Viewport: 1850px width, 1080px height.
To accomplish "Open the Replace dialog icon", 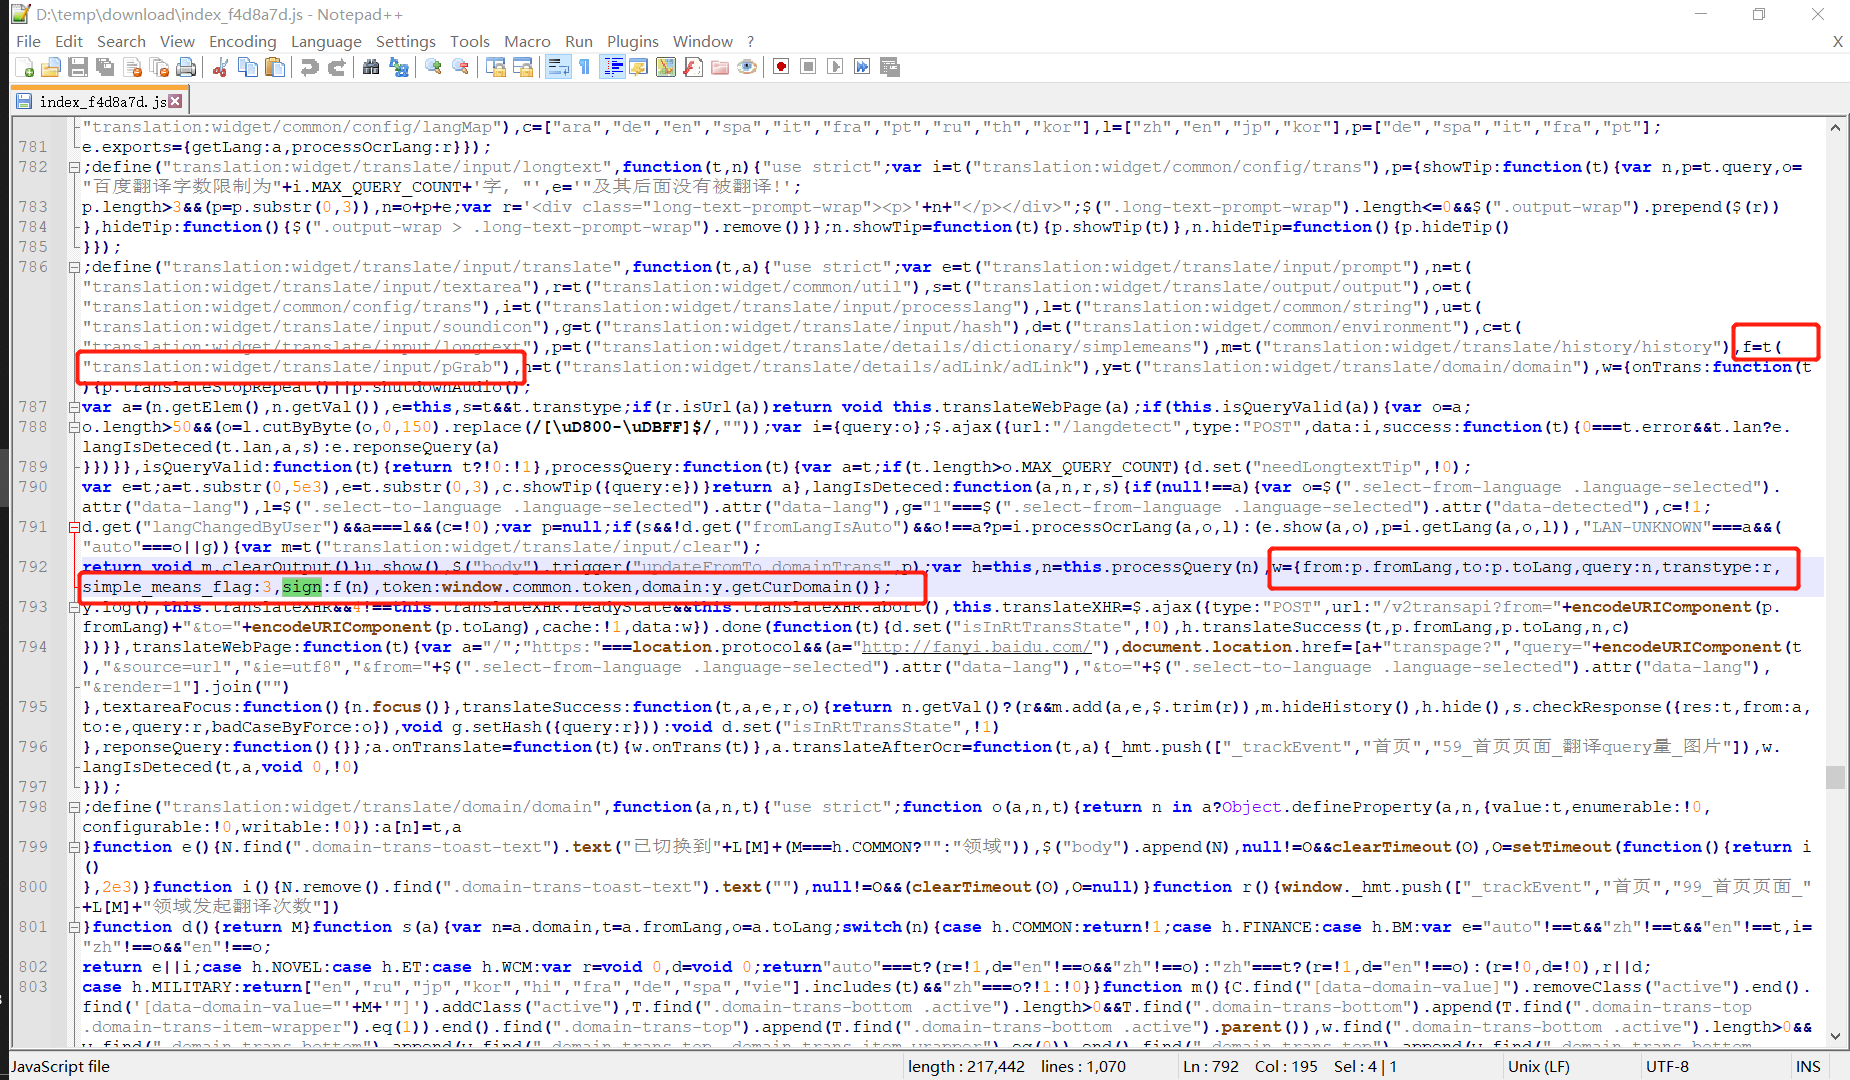I will [398, 67].
